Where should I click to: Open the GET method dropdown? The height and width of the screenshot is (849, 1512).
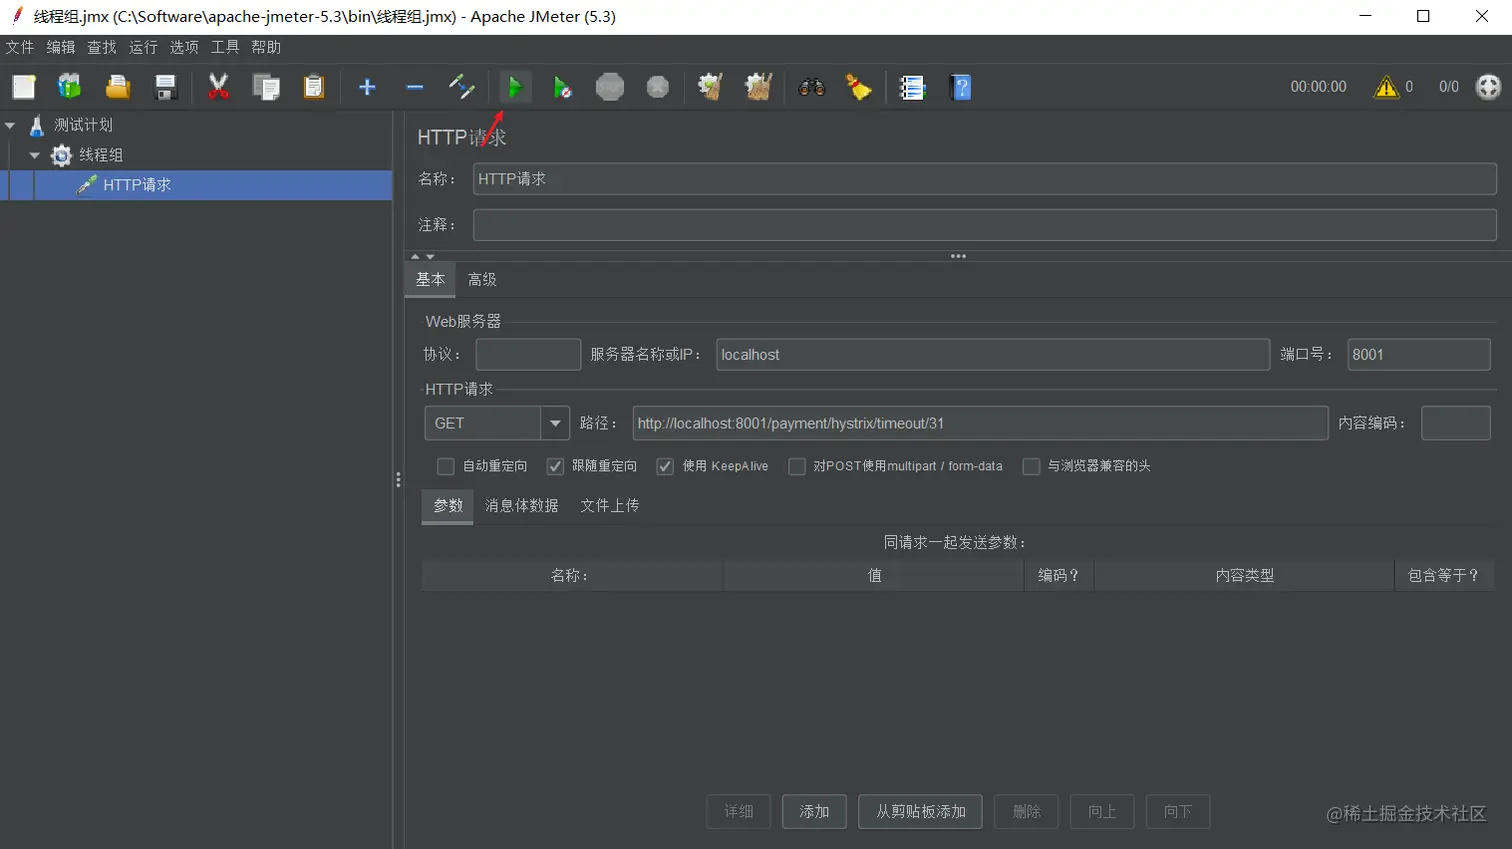coord(555,423)
